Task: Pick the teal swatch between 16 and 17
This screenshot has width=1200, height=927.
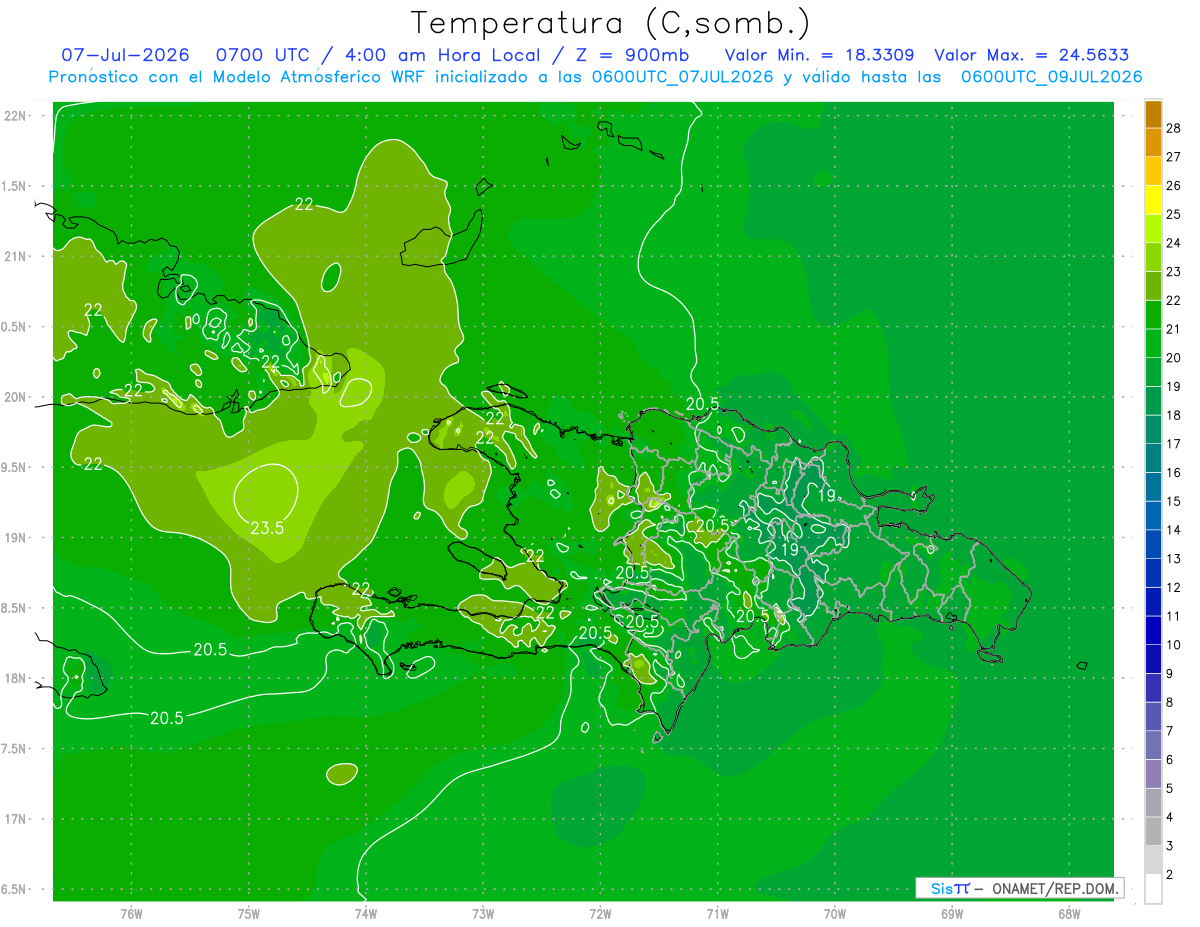Action: 1153,458
